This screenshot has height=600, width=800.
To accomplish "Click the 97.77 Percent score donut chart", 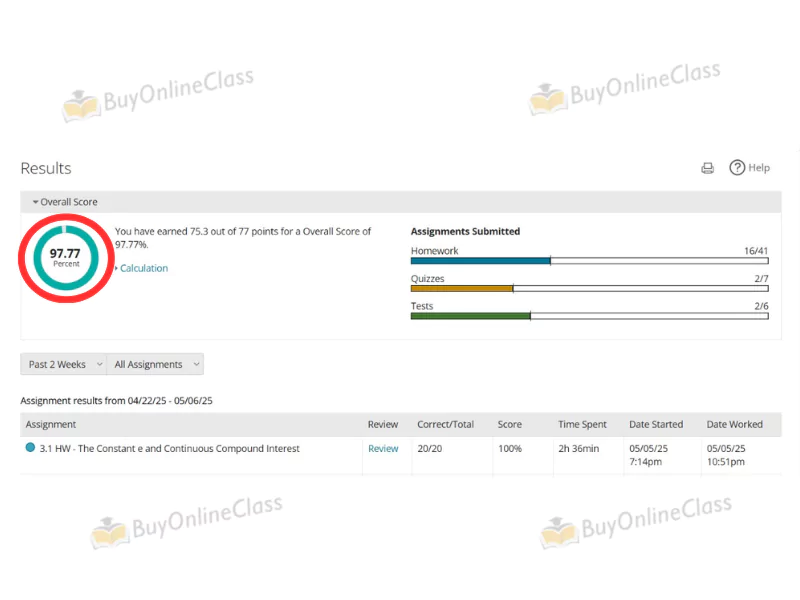I will 66,257.
